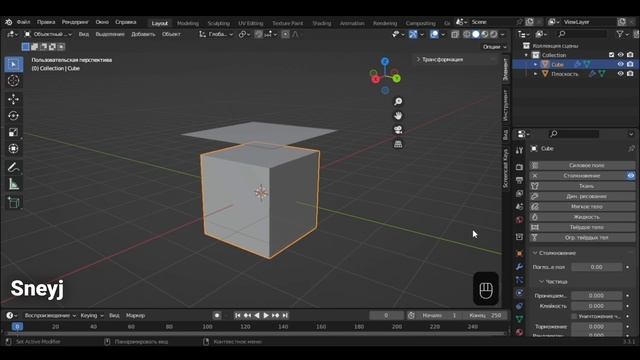This screenshot has width=640, height=360.
Task: Click the Силовое поле physics button
Action: pyautogui.click(x=582, y=165)
